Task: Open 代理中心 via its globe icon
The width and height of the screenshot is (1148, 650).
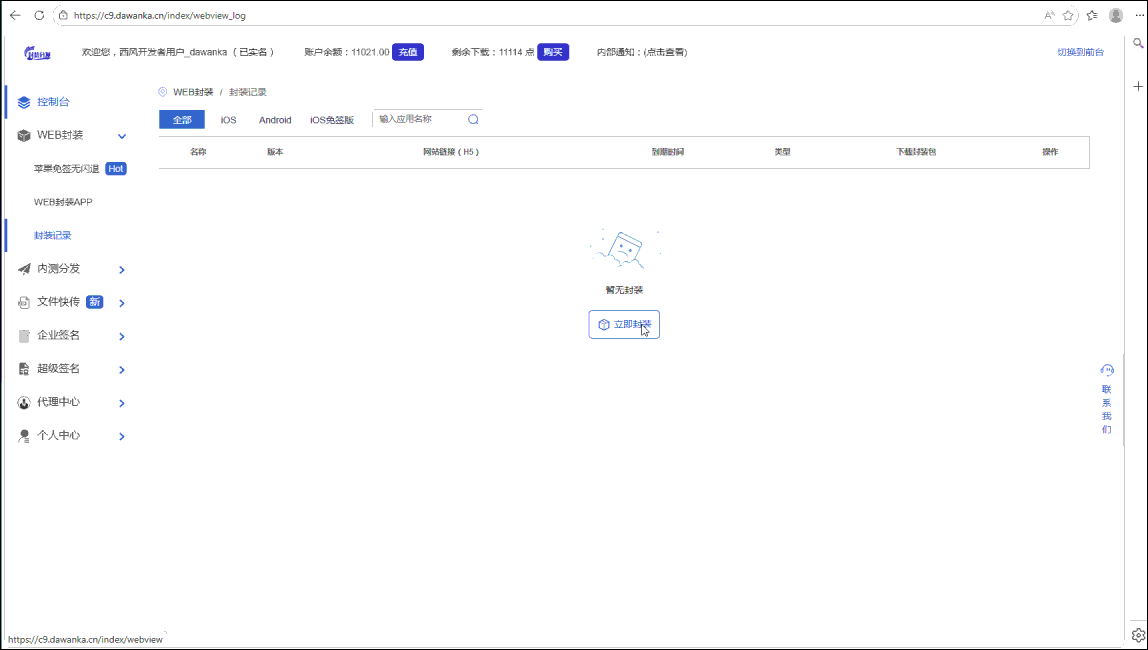Action: tap(22, 401)
